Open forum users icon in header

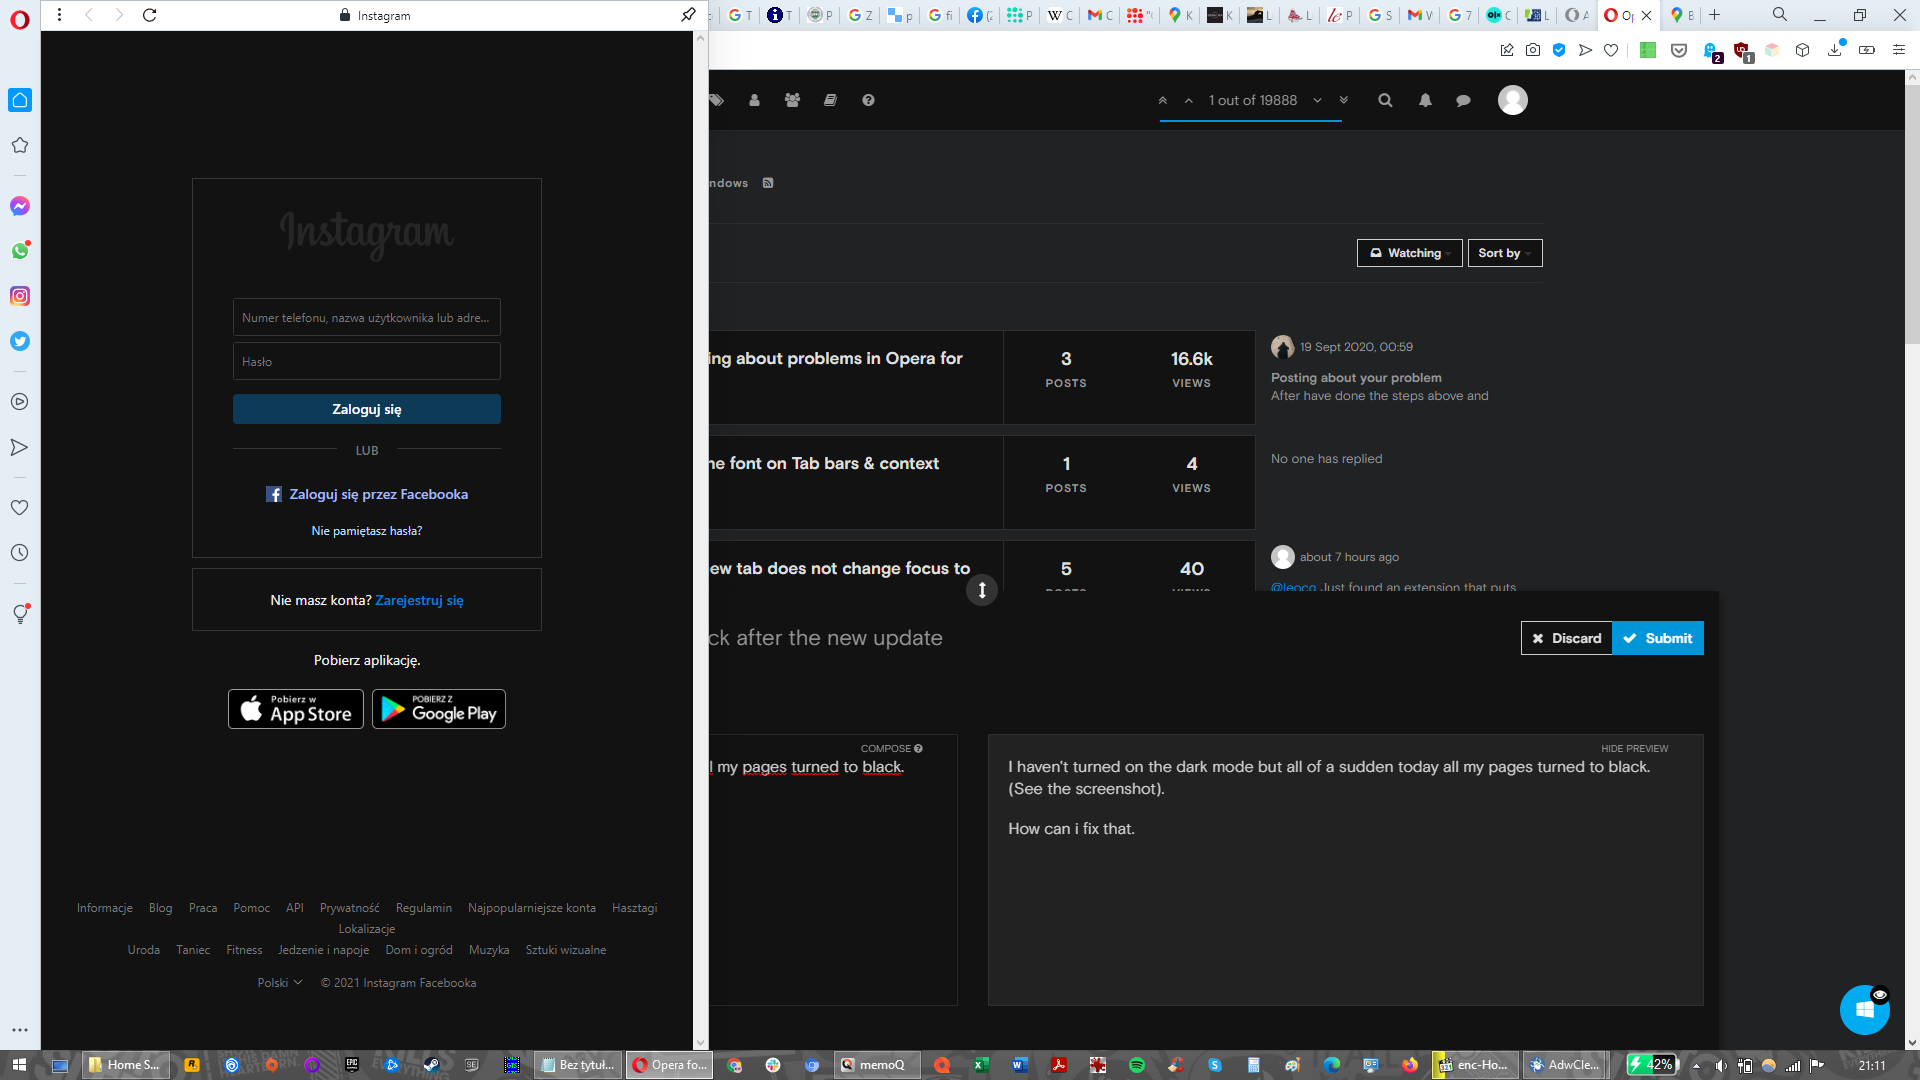(755, 100)
